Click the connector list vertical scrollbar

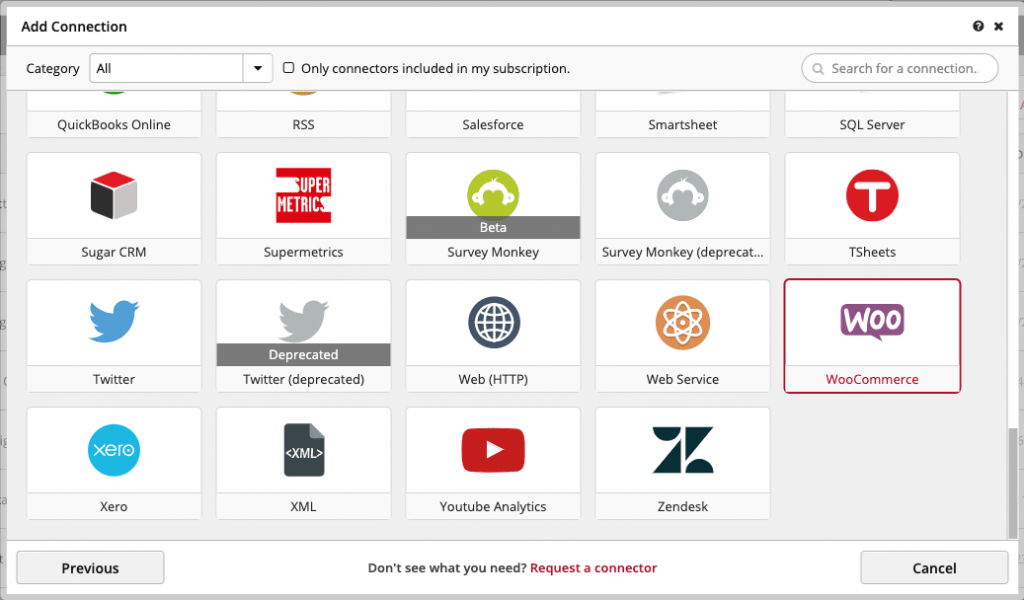[1013, 482]
